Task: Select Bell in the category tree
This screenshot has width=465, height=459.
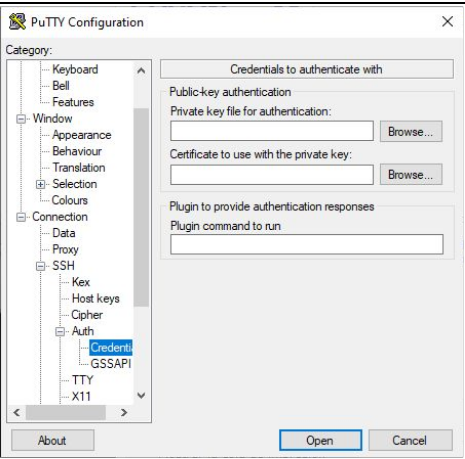Action: coord(61,86)
